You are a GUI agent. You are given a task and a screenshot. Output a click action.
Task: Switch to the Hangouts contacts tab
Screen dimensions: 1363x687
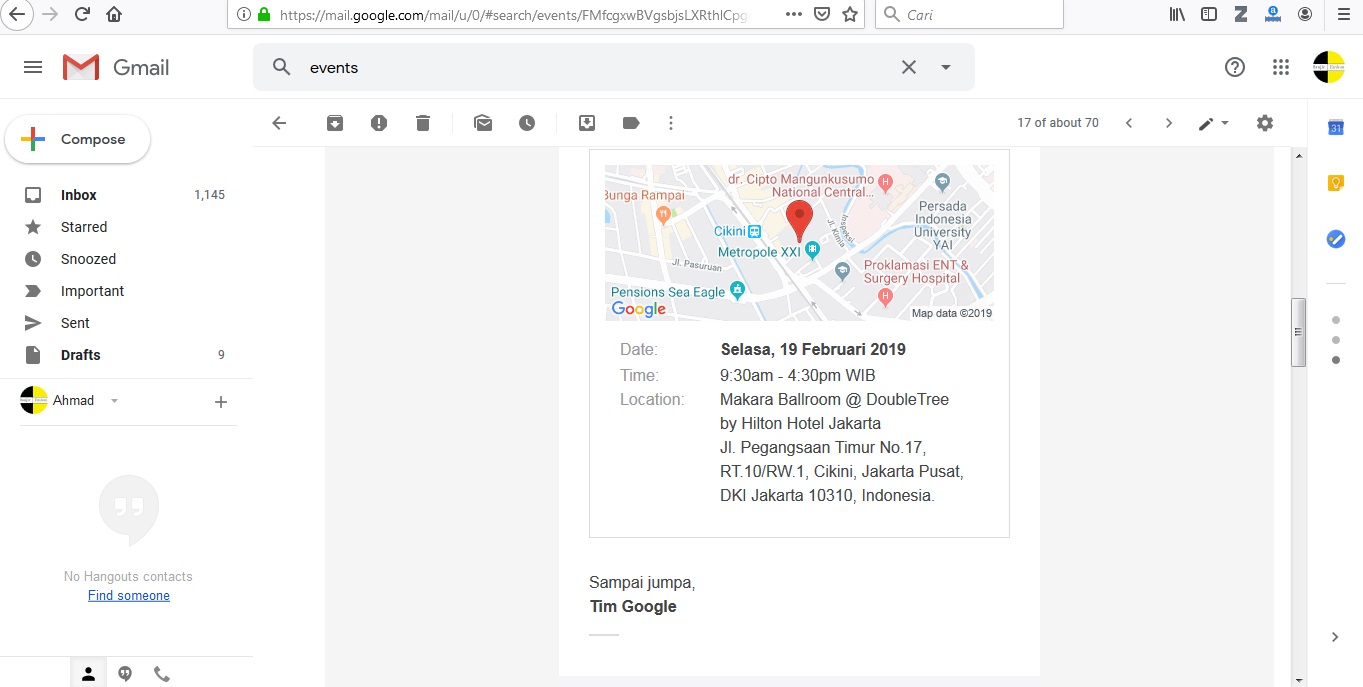(88, 672)
